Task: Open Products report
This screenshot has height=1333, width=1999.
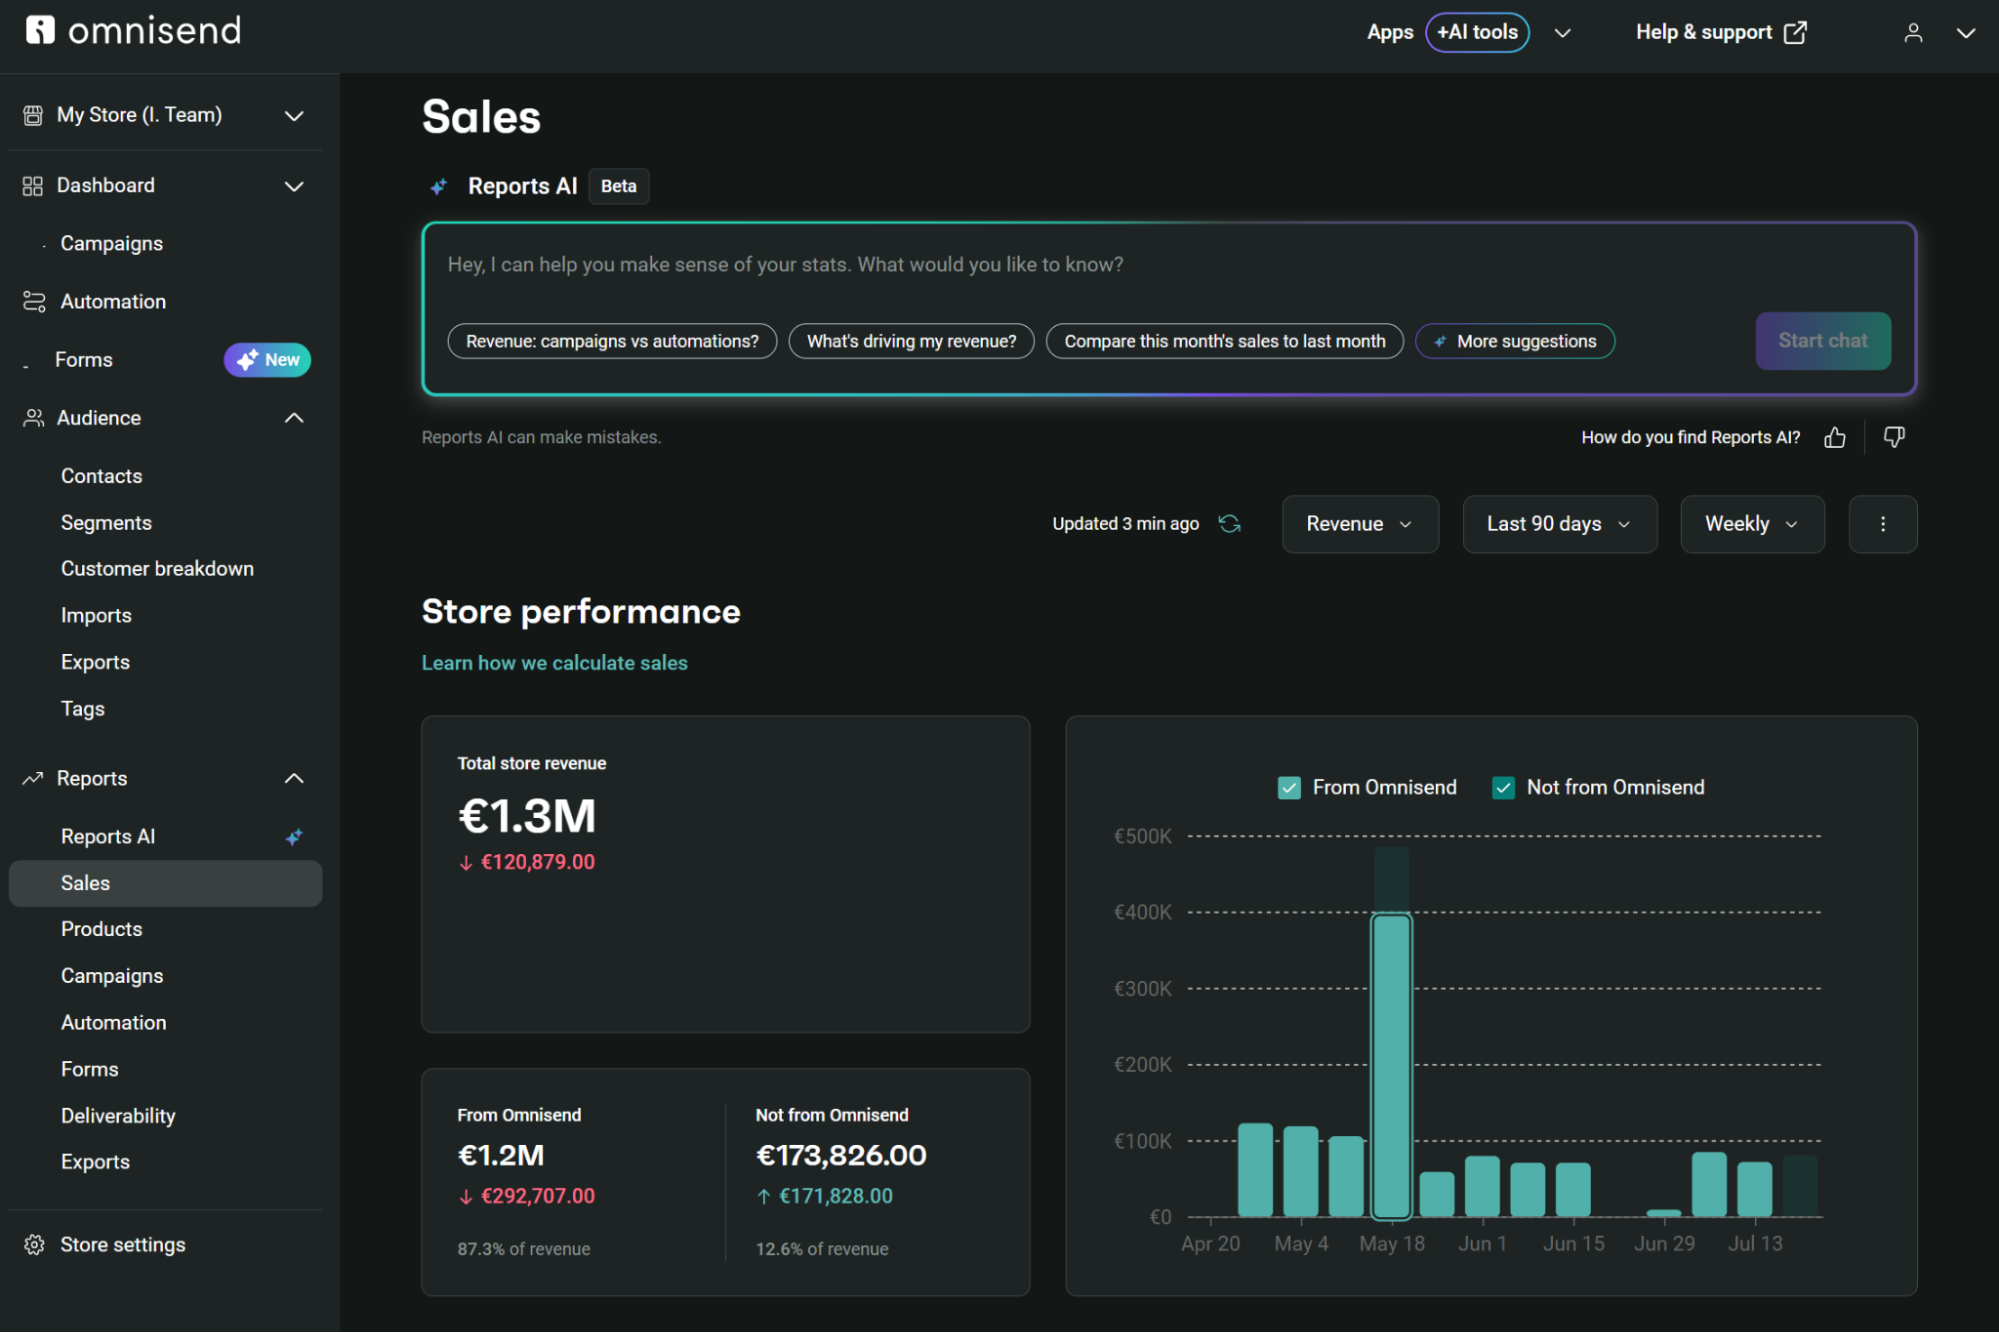Action: click(x=102, y=929)
